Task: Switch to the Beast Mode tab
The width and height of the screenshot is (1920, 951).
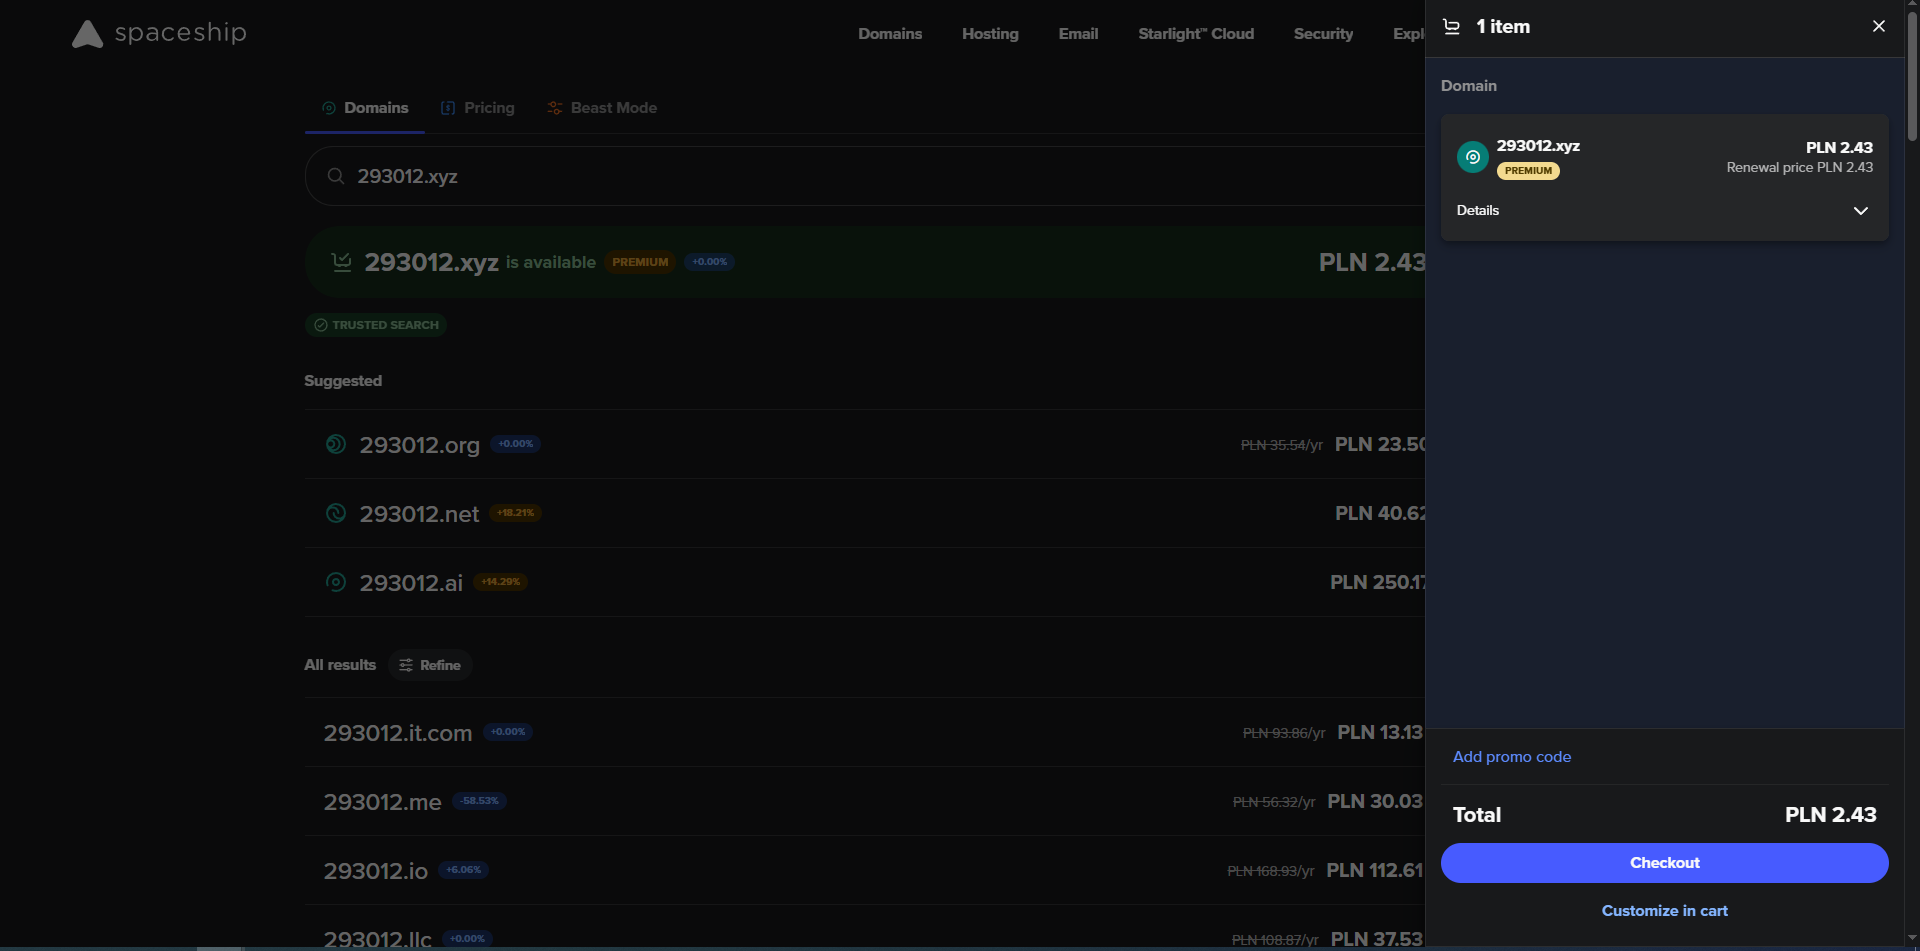Action: [602, 108]
